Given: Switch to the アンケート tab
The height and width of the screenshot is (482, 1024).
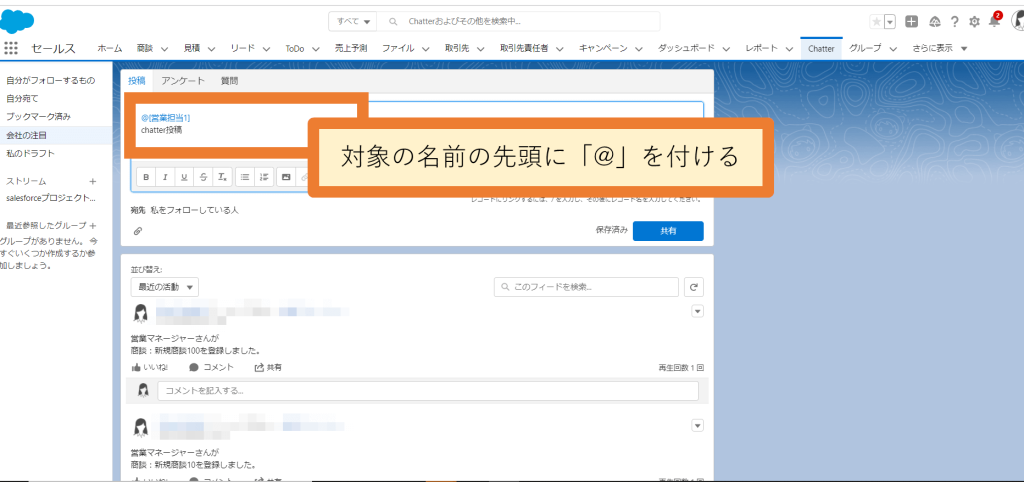Looking at the screenshot, I should coord(184,81).
